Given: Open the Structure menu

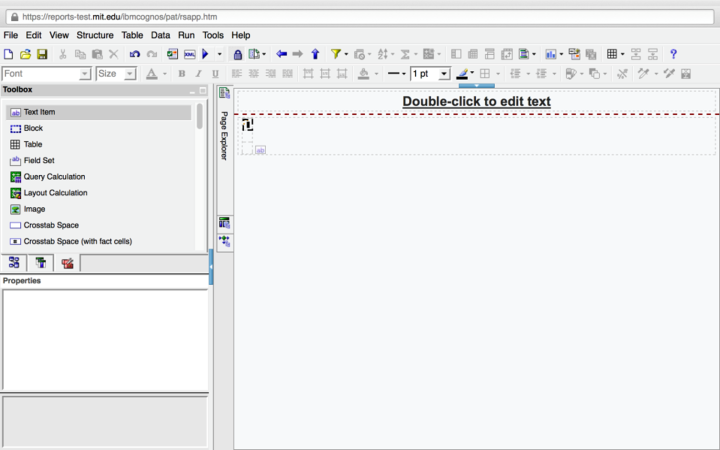Looking at the screenshot, I should coord(95,35).
